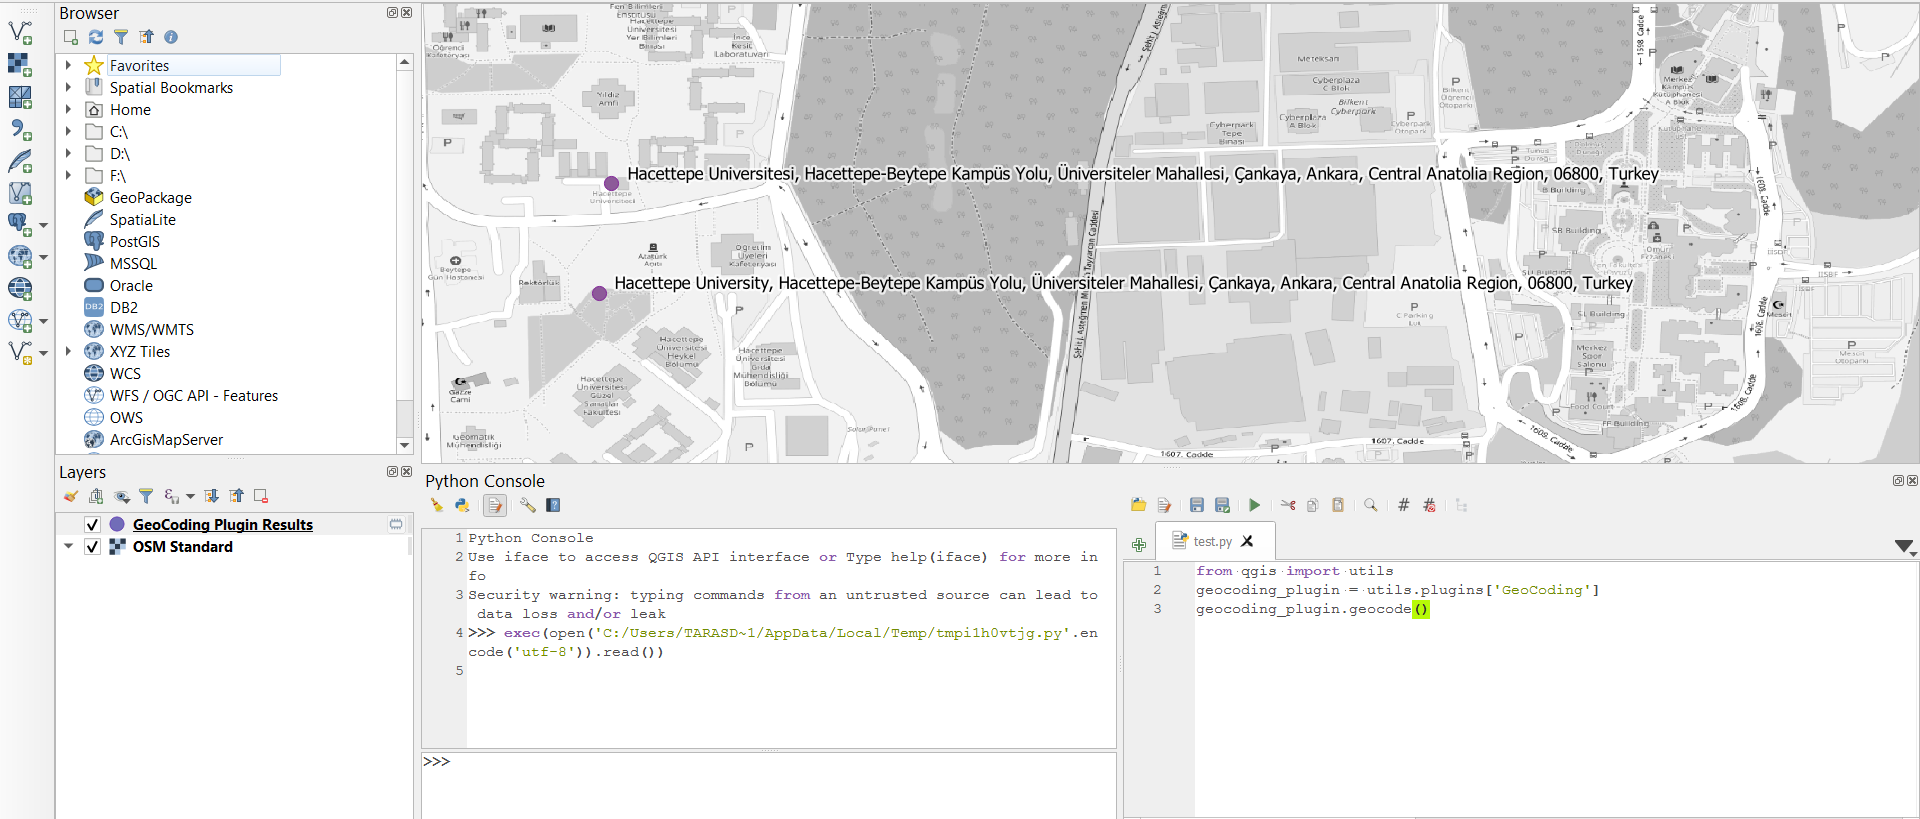This screenshot has width=1920, height=819.
Task: Expand the F:\ drive node
Action: pyautogui.click(x=68, y=175)
